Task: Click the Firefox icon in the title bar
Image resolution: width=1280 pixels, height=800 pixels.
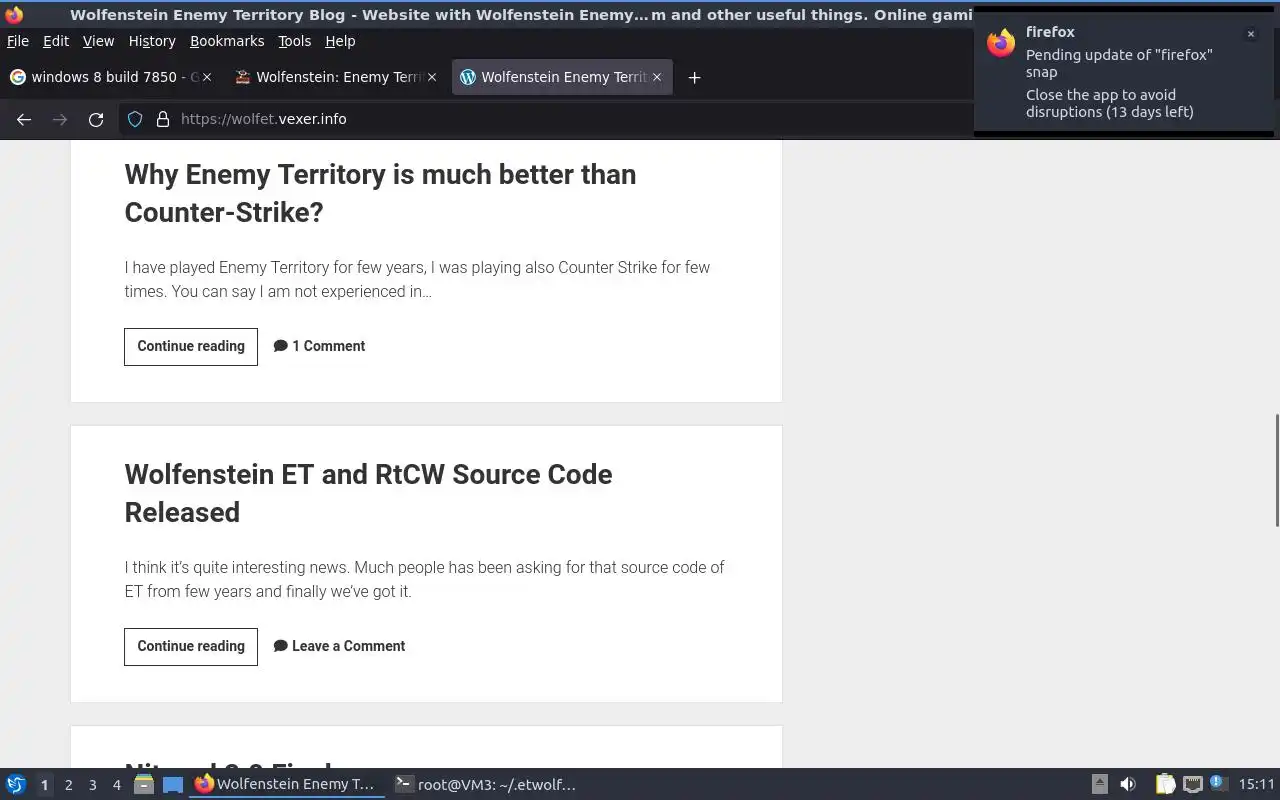Action: (x=14, y=15)
